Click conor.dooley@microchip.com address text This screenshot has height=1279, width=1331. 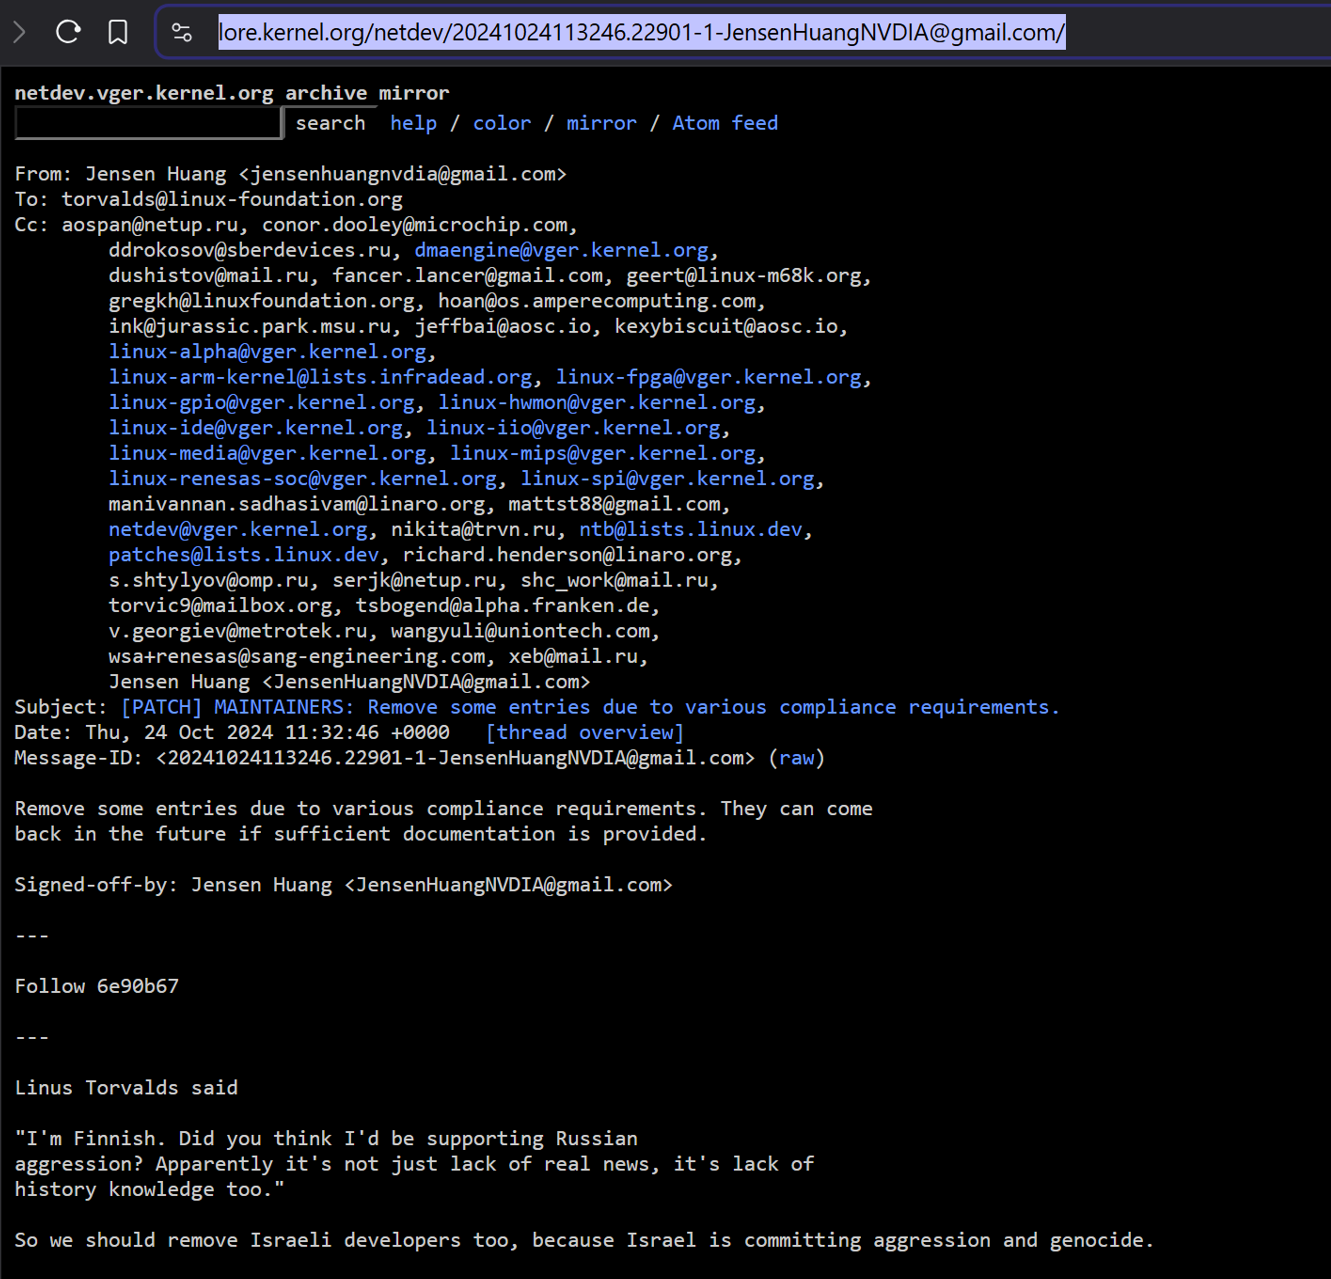pos(415,225)
